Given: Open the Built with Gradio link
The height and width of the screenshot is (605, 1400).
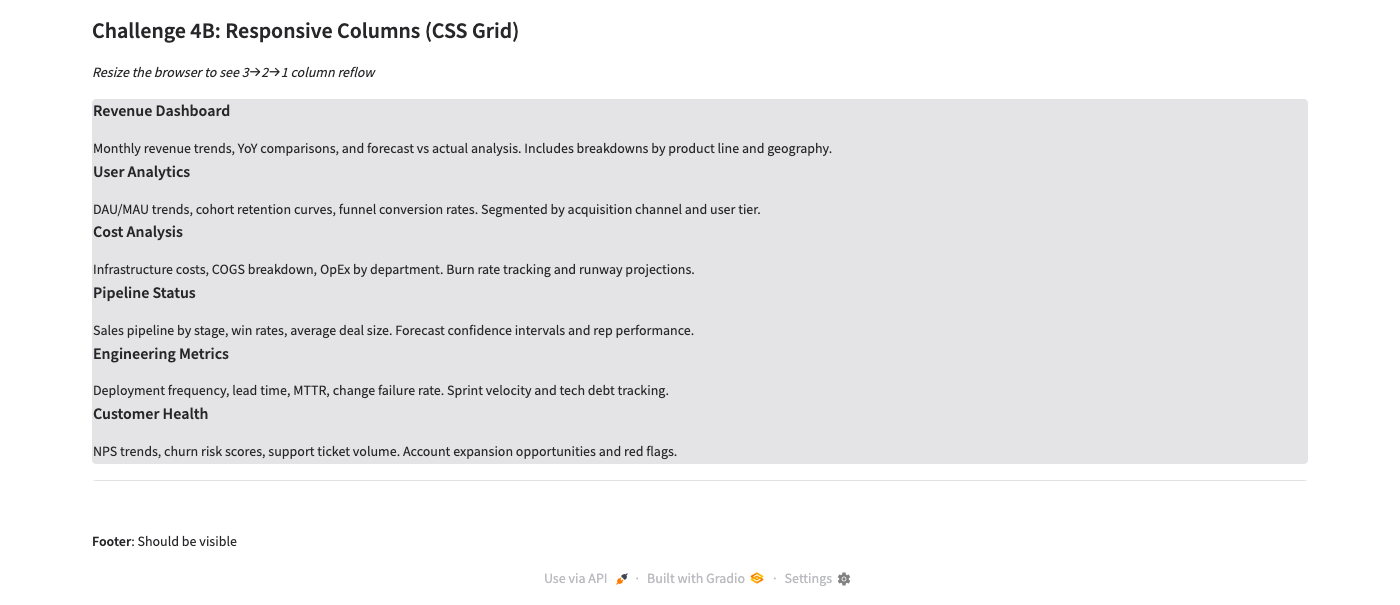Looking at the screenshot, I should (696, 579).
